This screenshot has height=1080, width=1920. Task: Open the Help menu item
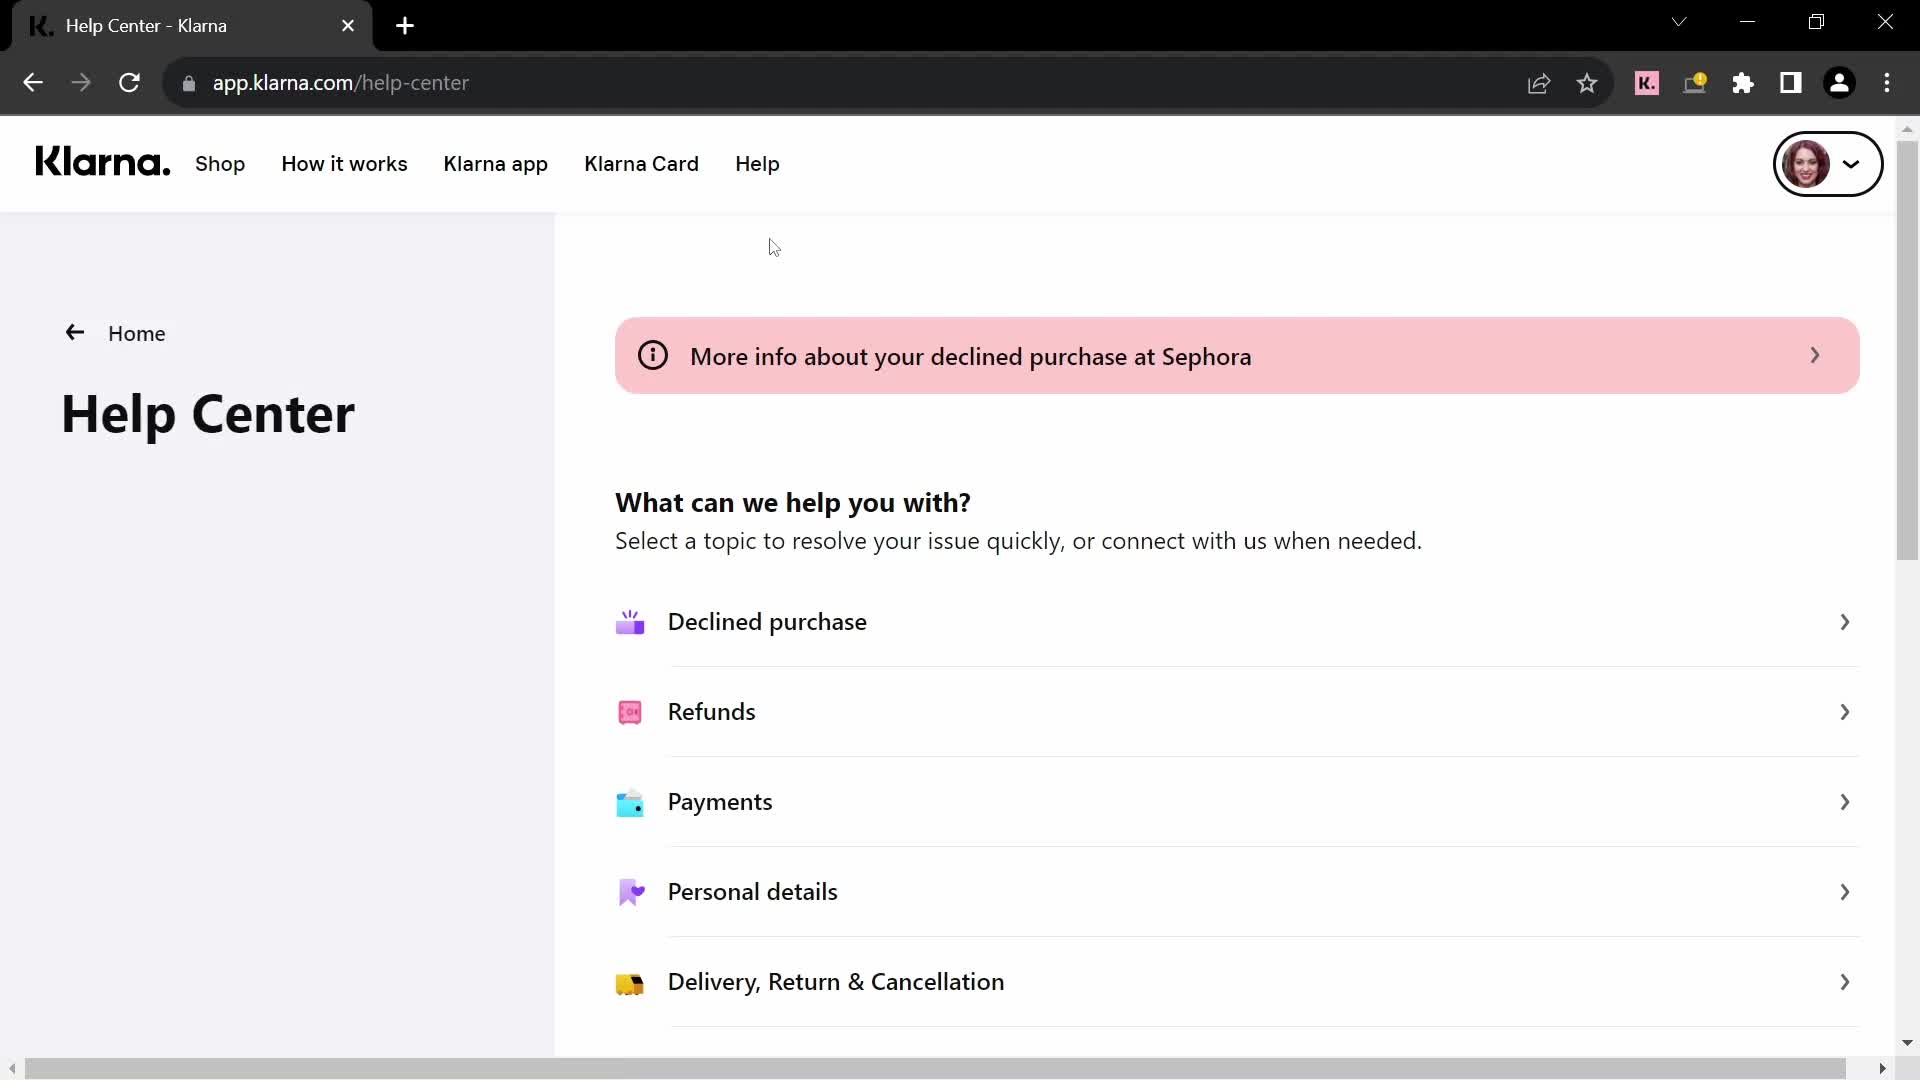pyautogui.click(x=757, y=164)
